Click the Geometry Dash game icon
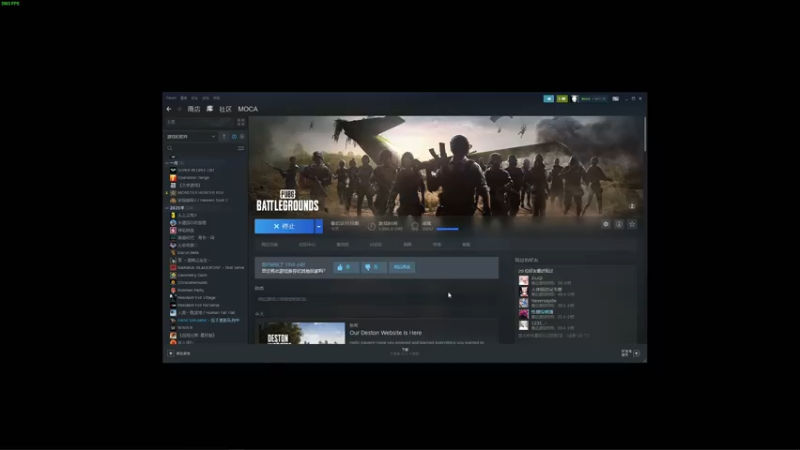Image resolution: width=800 pixels, height=450 pixels. click(x=173, y=275)
